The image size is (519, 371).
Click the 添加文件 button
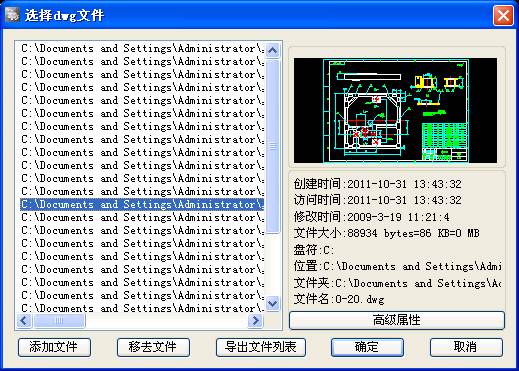coord(54,347)
